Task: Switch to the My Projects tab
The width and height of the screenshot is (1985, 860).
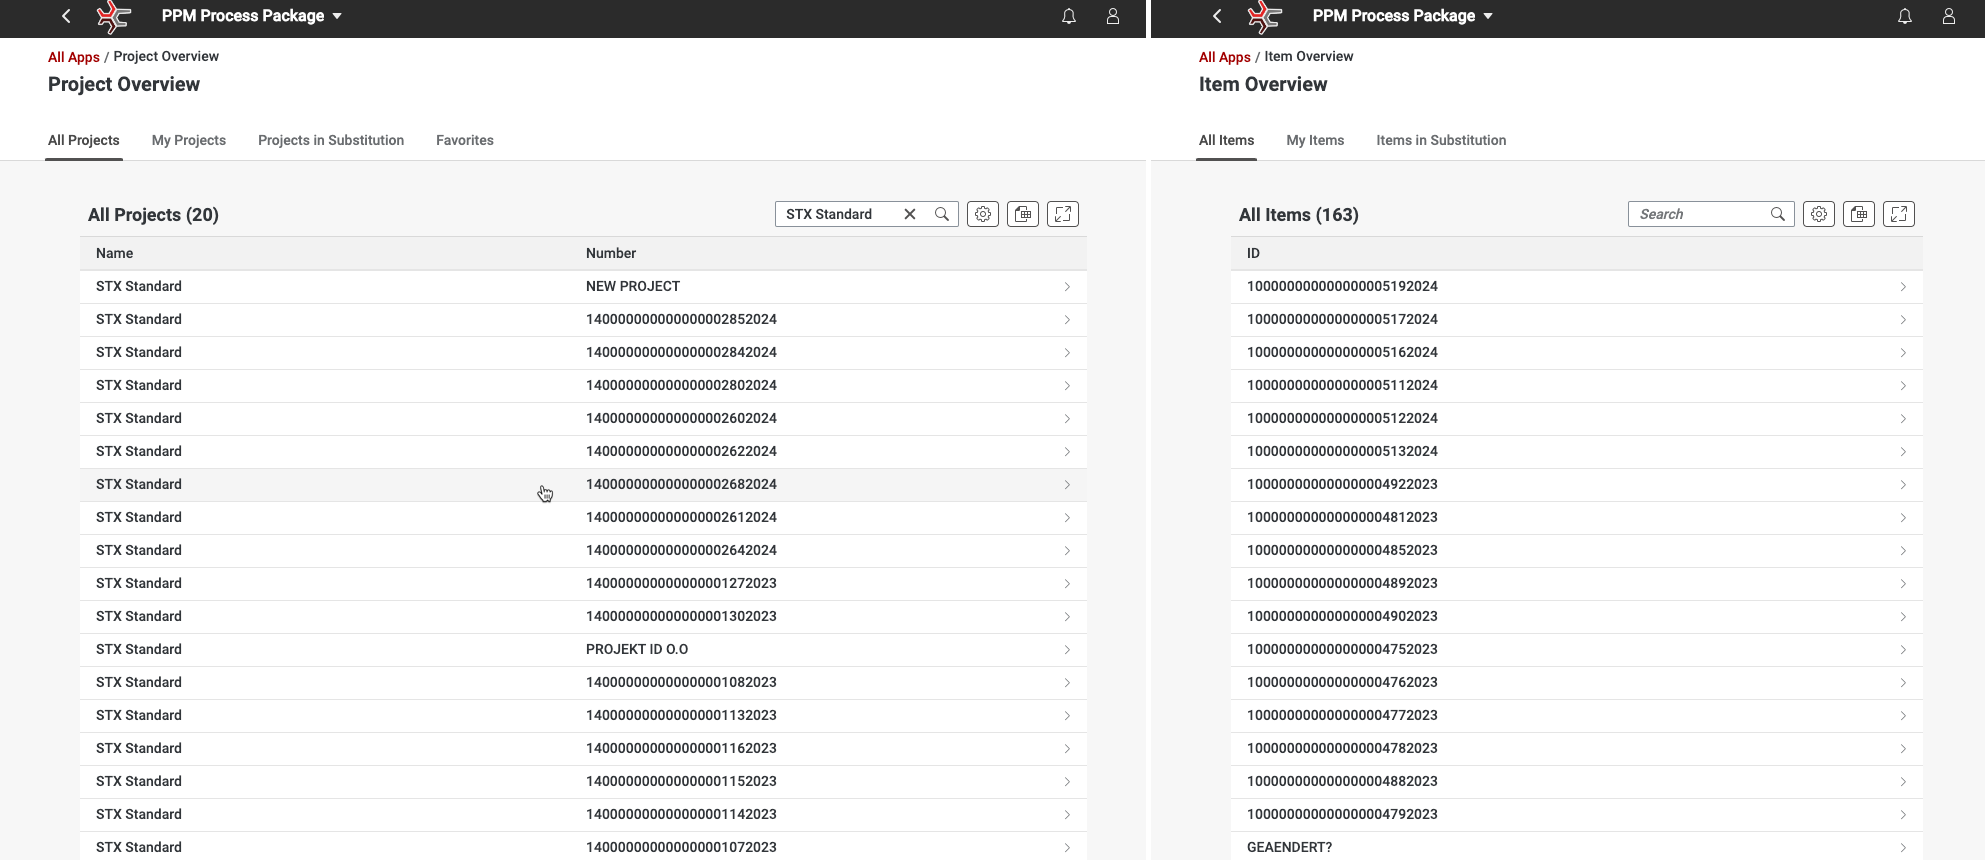Action: point(189,140)
